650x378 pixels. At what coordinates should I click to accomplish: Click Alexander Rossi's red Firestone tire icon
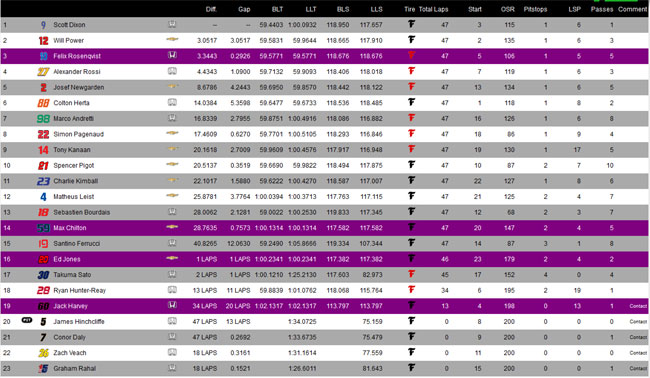(x=411, y=71)
